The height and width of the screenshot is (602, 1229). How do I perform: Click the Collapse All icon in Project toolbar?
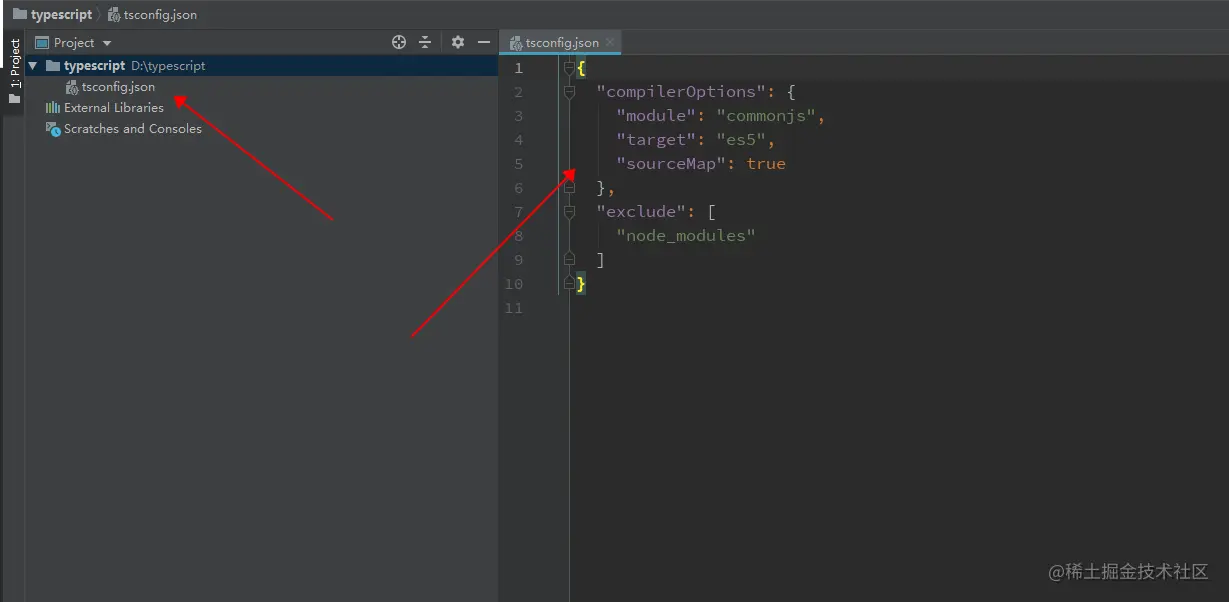424,42
